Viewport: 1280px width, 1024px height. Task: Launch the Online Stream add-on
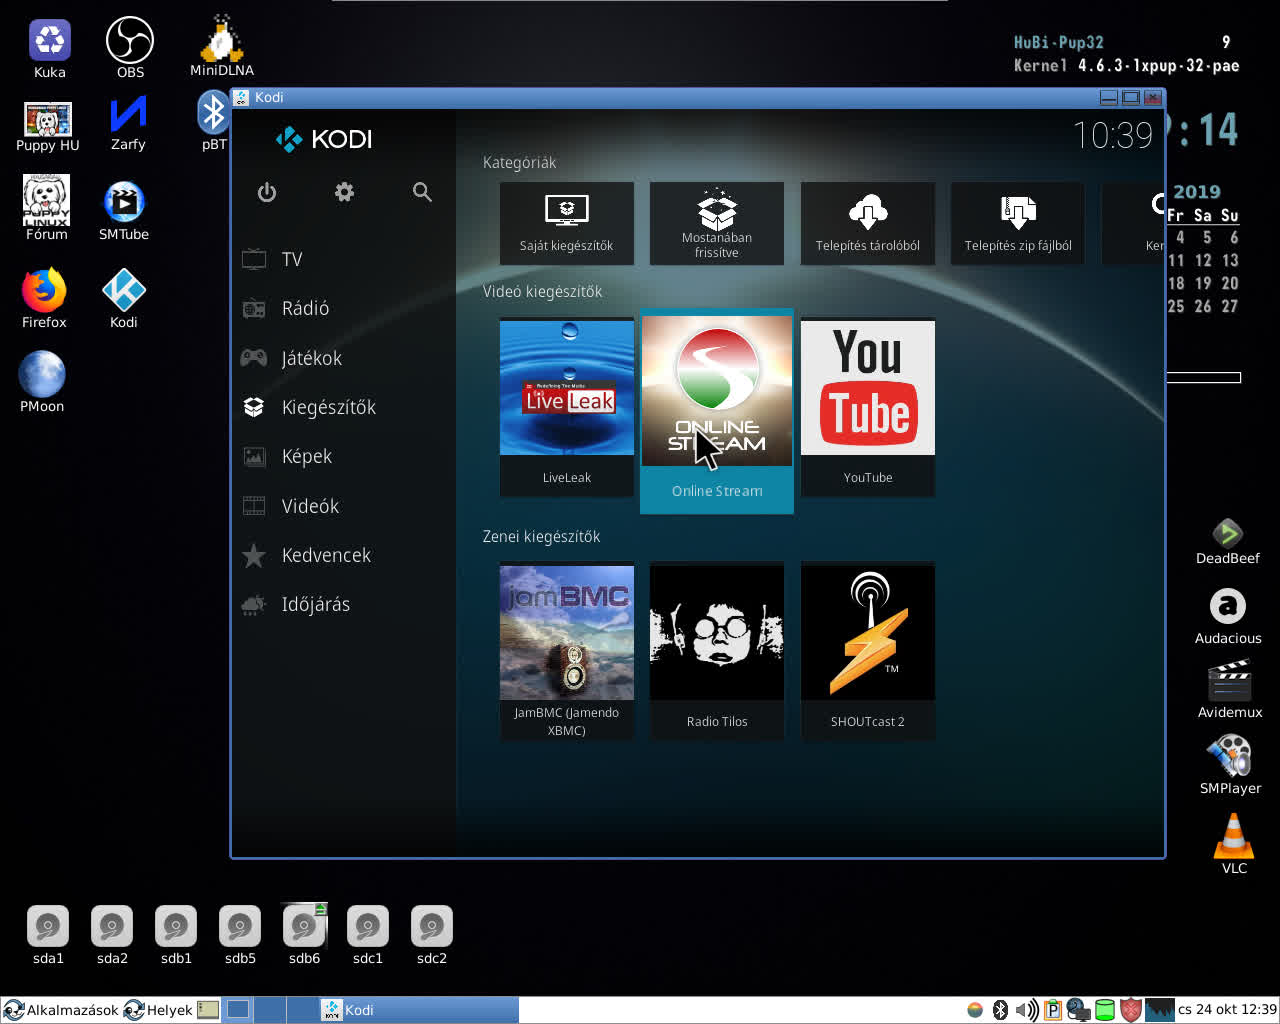[x=717, y=411]
